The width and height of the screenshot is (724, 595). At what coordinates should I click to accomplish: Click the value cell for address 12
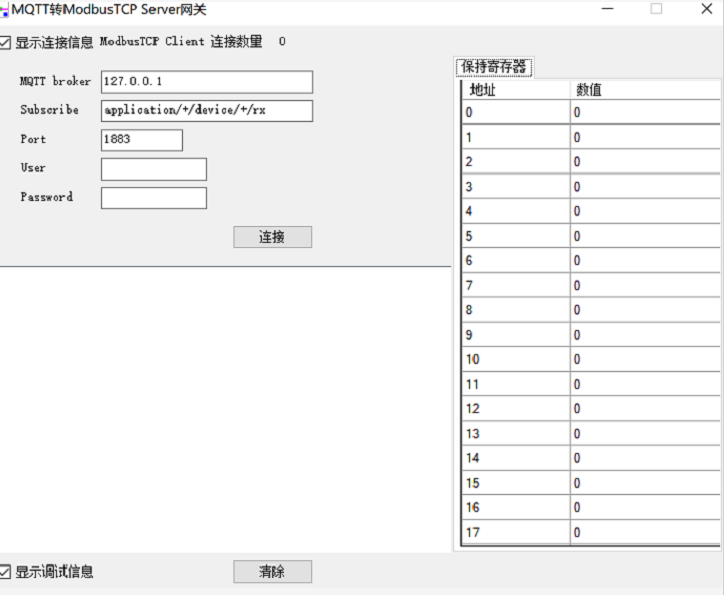coord(645,409)
